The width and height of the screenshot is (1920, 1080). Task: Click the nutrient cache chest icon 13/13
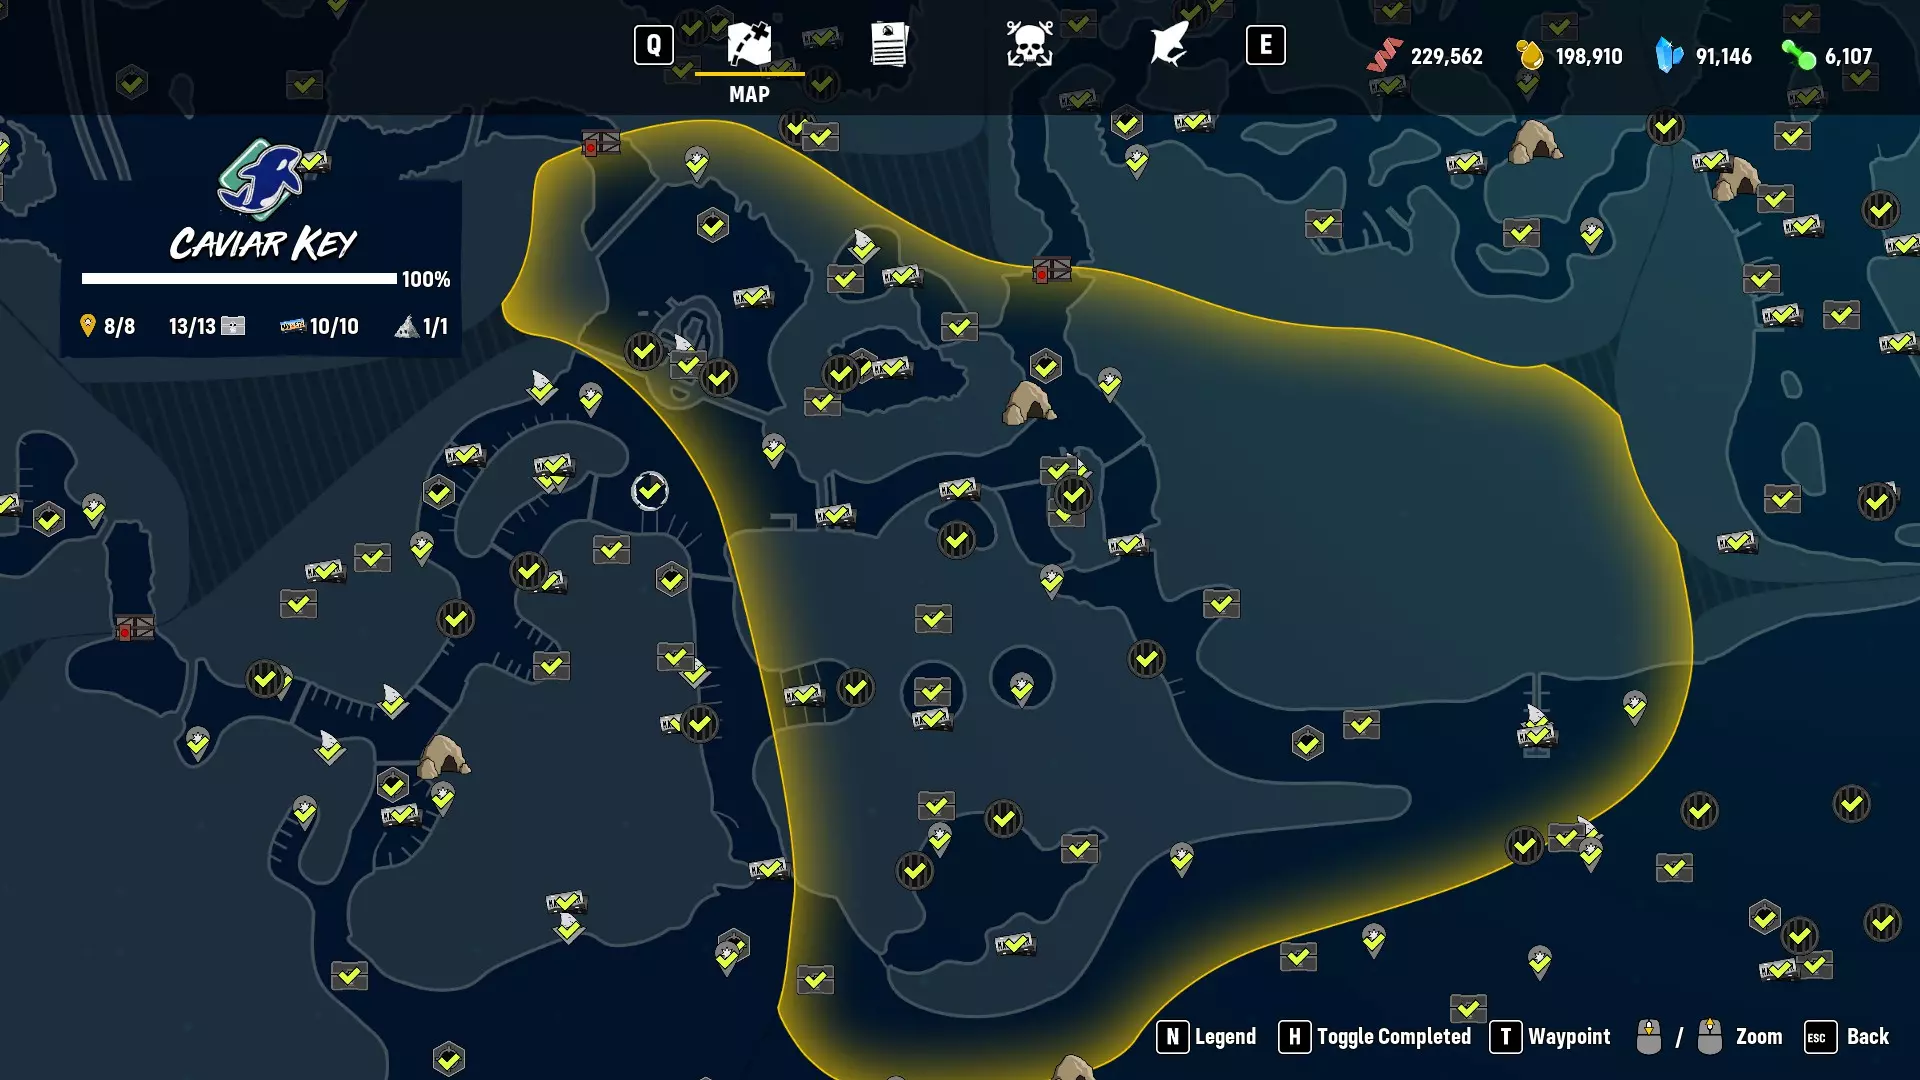233,326
